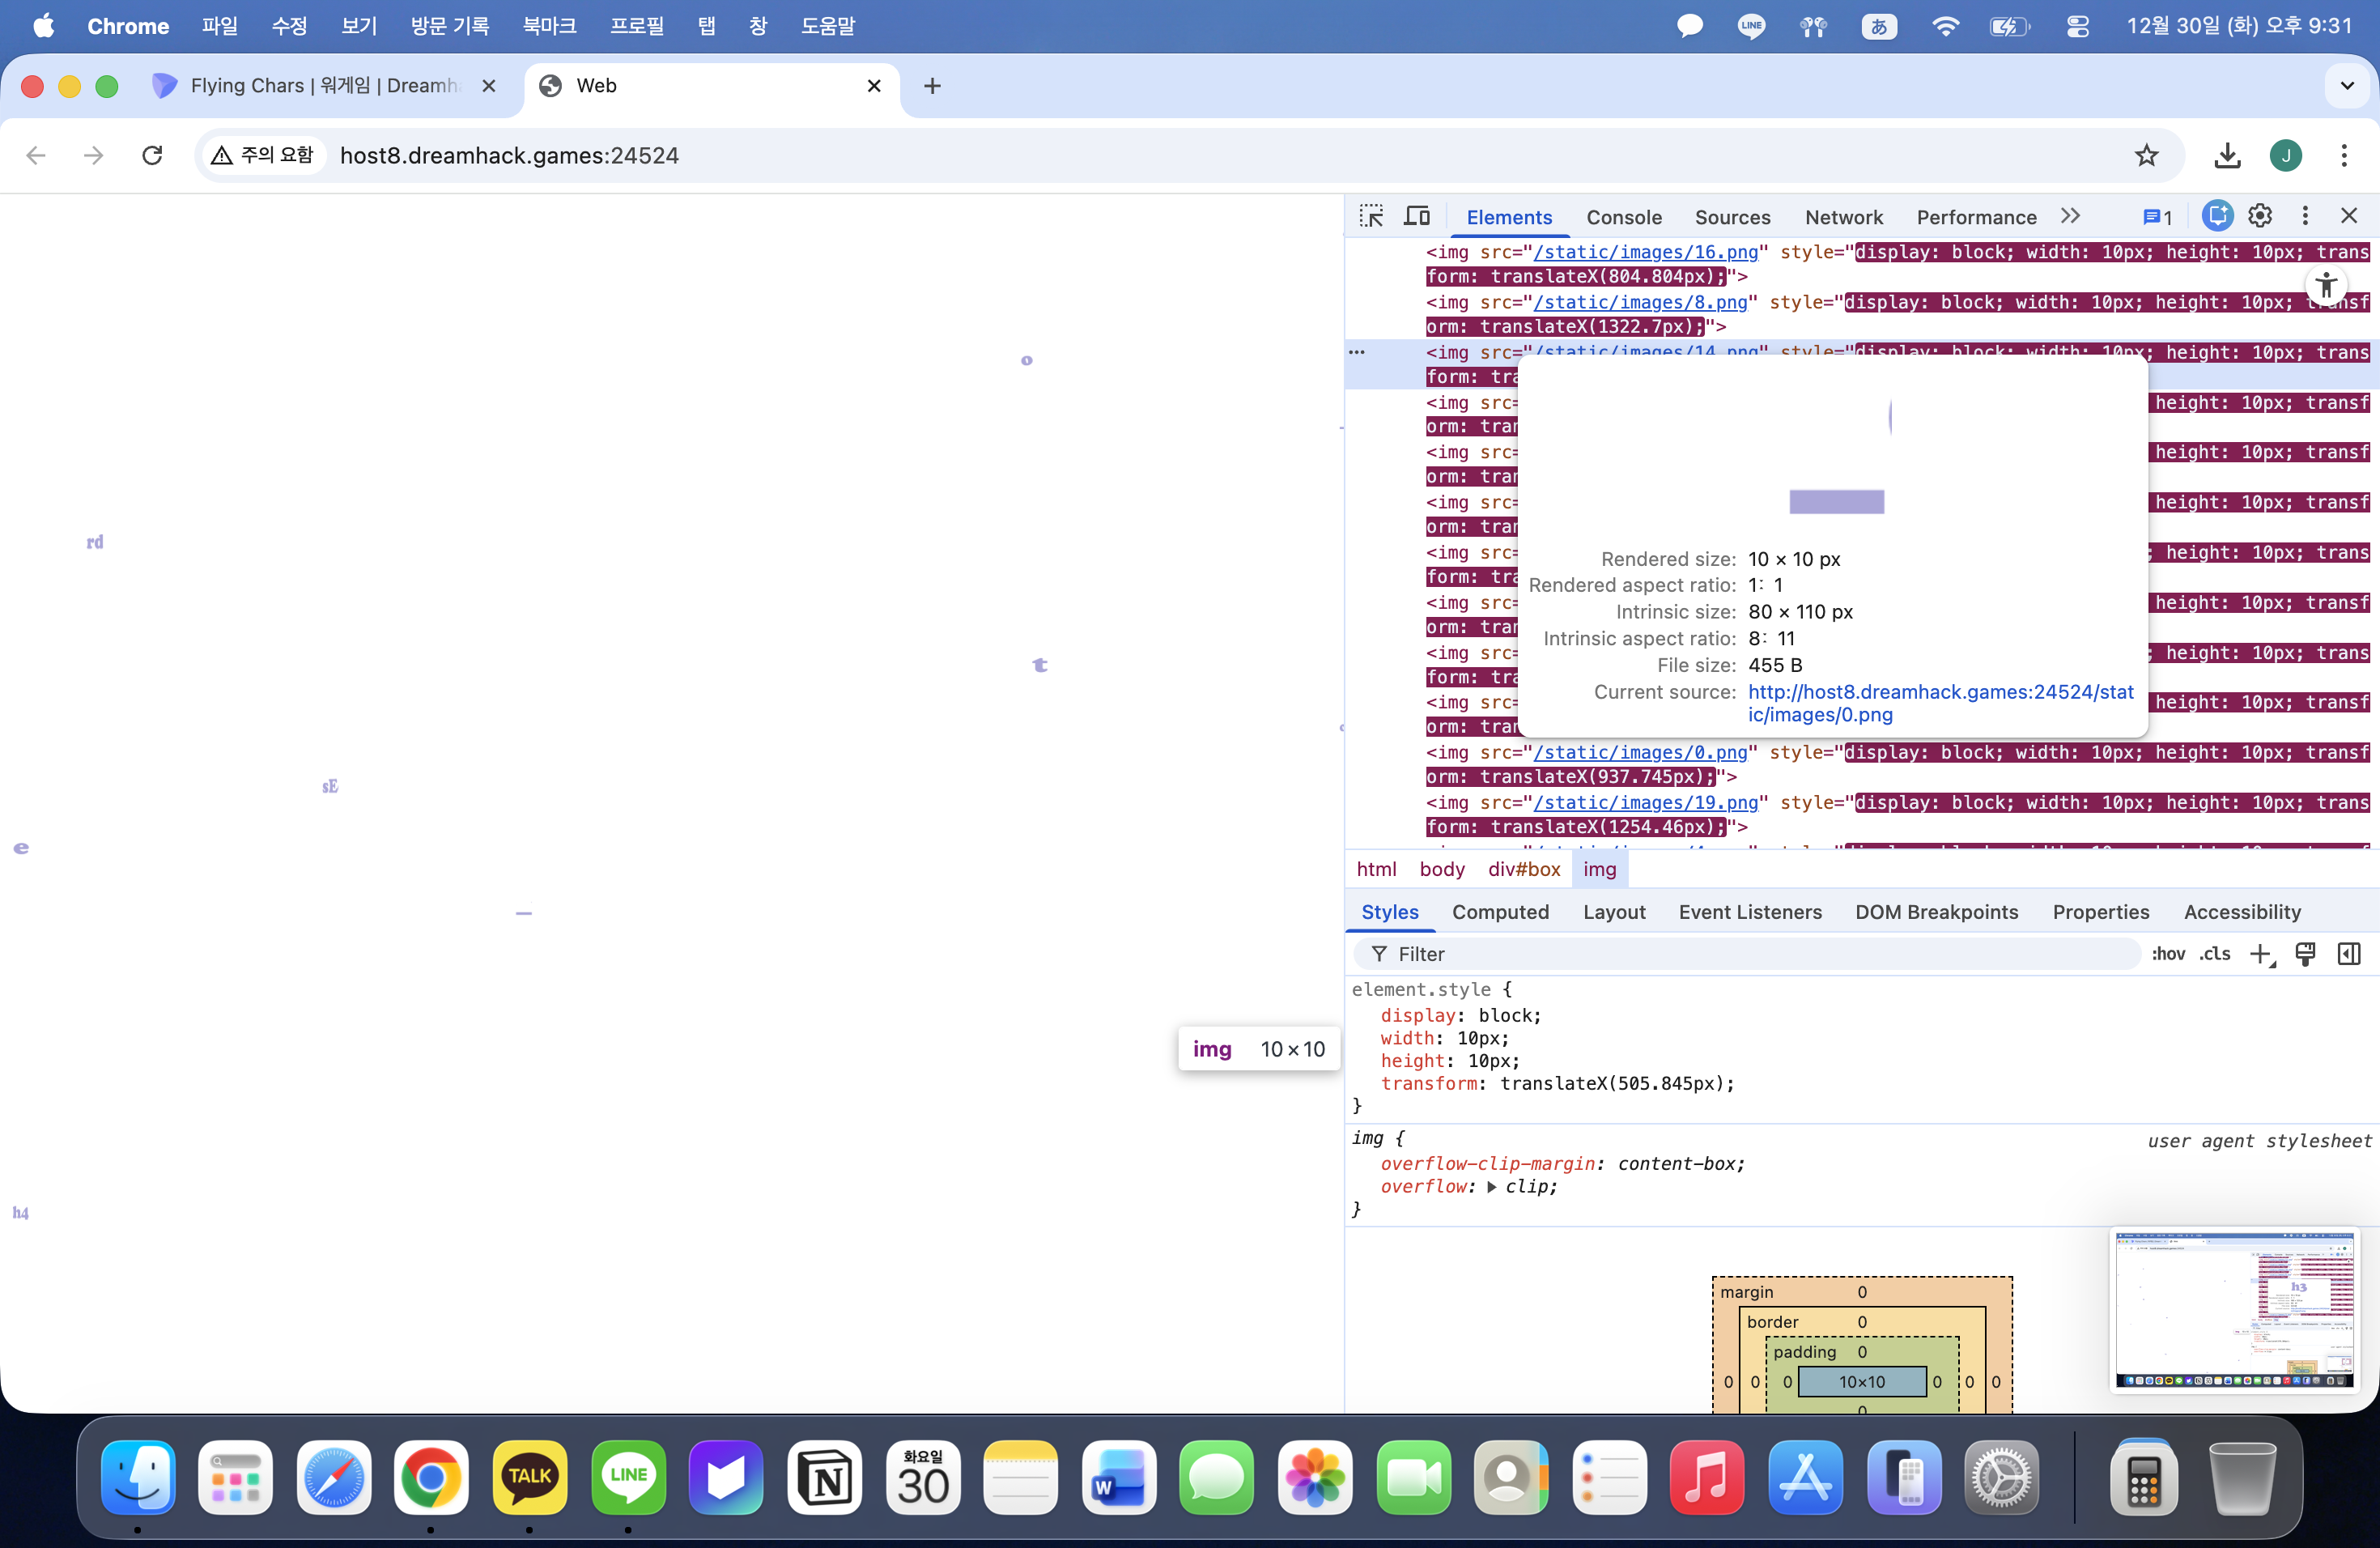Activate the inspect element picker icon
The height and width of the screenshot is (1548, 2380).
(x=1371, y=216)
